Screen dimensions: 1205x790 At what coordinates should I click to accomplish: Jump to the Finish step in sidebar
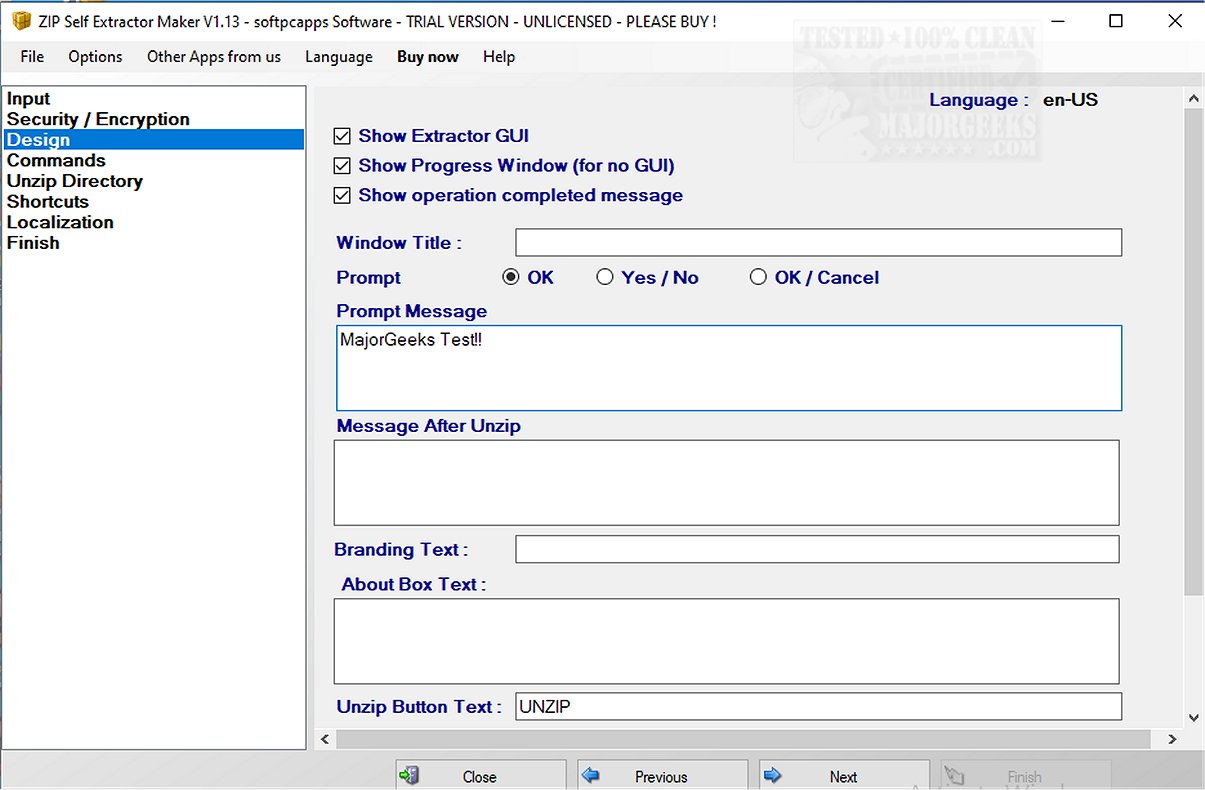tap(154, 243)
